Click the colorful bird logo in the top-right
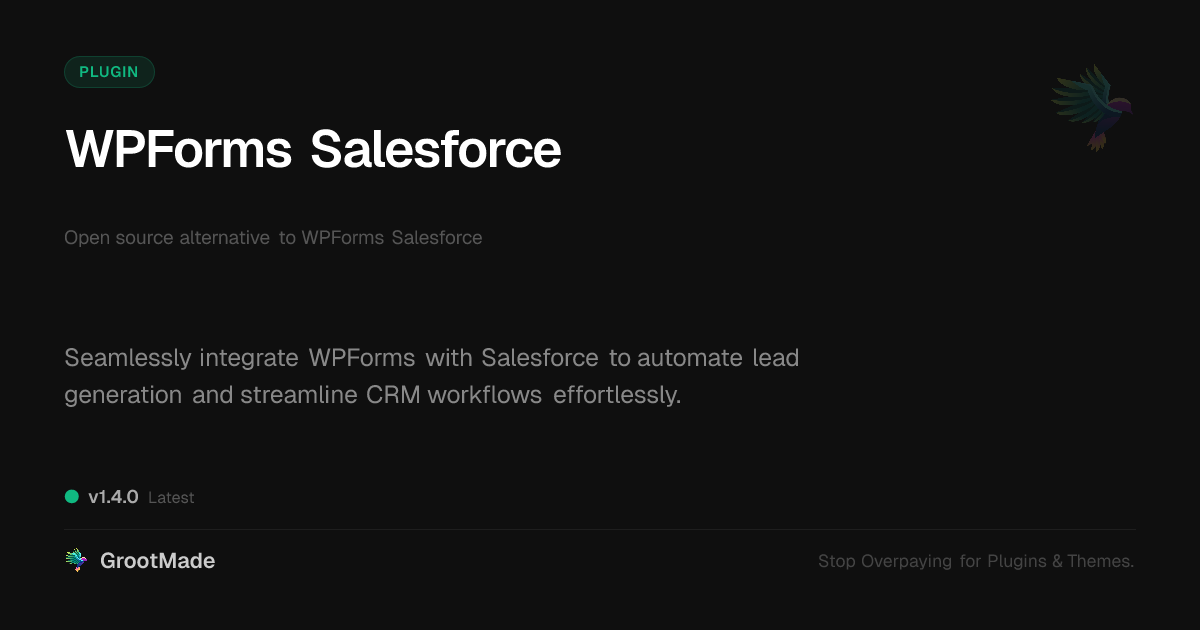The width and height of the screenshot is (1200, 630). 1092,107
